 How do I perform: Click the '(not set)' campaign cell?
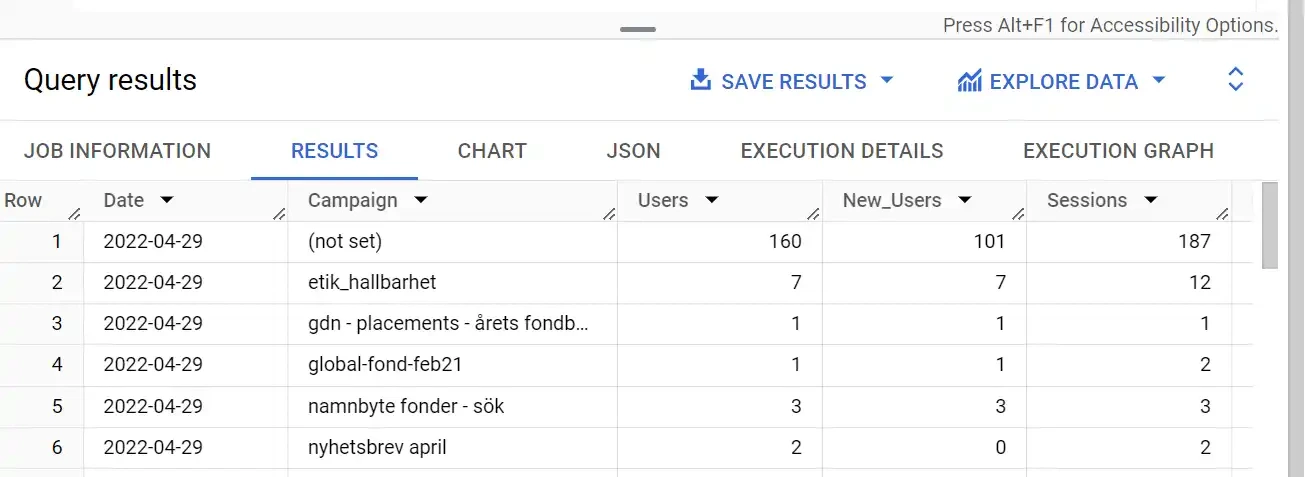(x=453, y=241)
